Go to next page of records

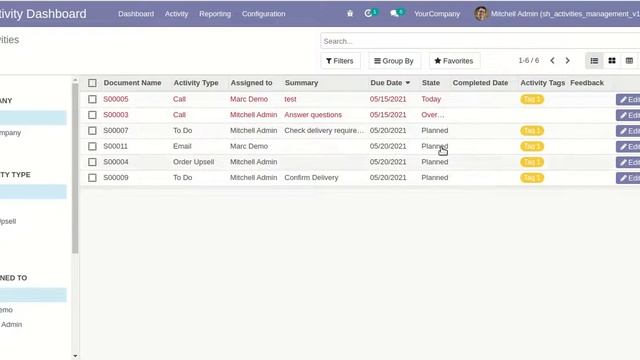[567, 61]
